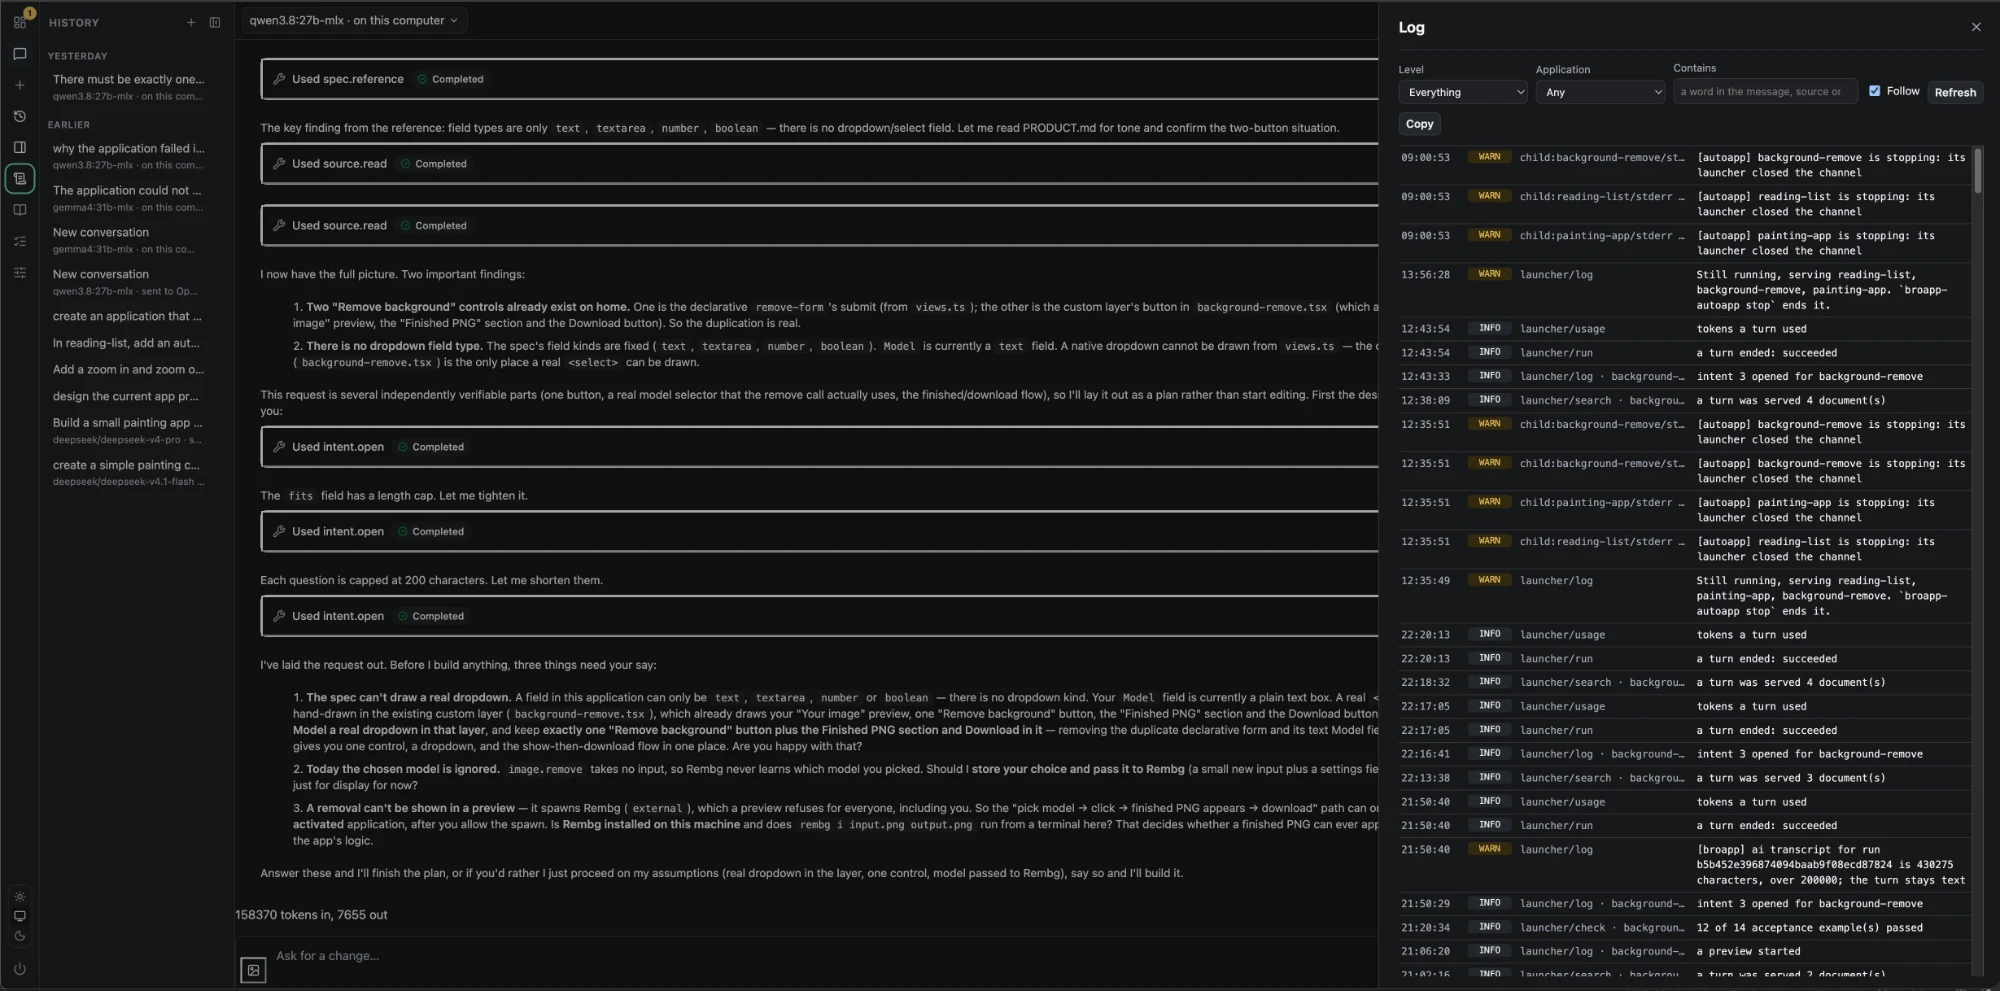The height and width of the screenshot is (991, 2000).
Task: Attach an image using the picture icon
Action: tap(253, 970)
